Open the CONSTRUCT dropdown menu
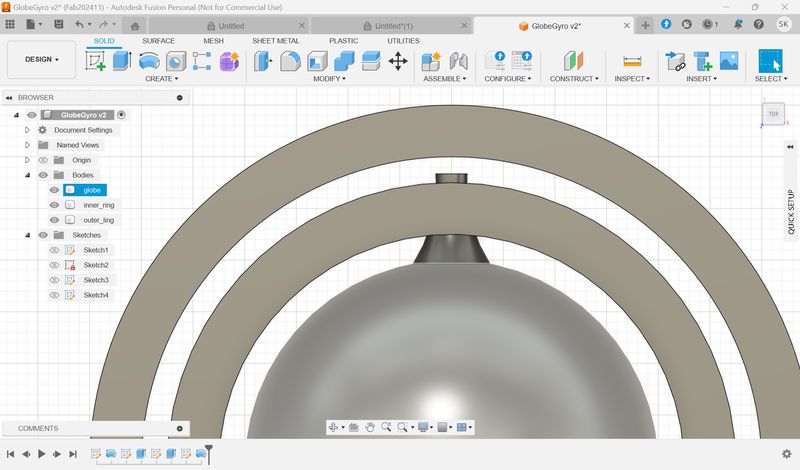Screen dimensions: 800x470 pyautogui.click(x=574, y=79)
